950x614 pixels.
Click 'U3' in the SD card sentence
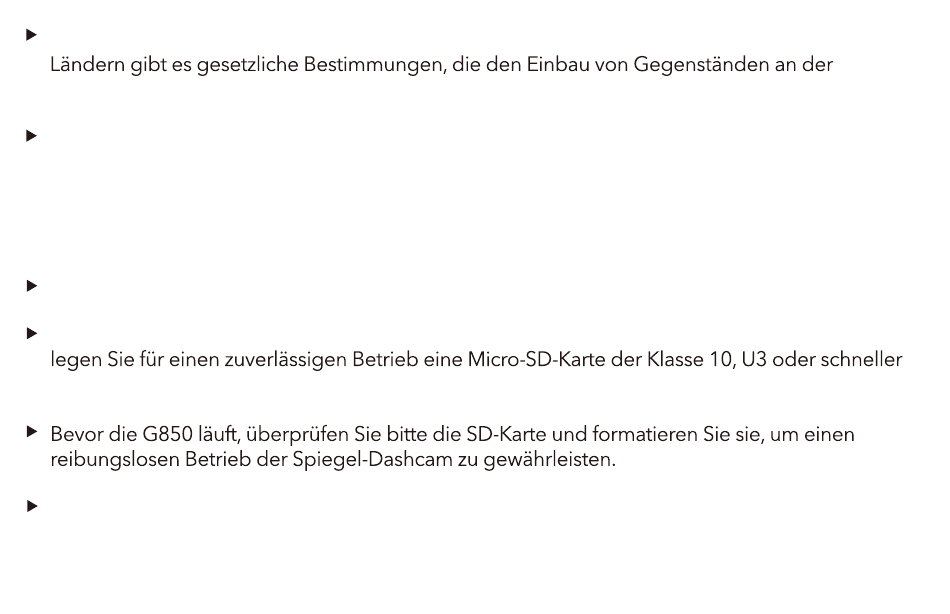[754, 360]
